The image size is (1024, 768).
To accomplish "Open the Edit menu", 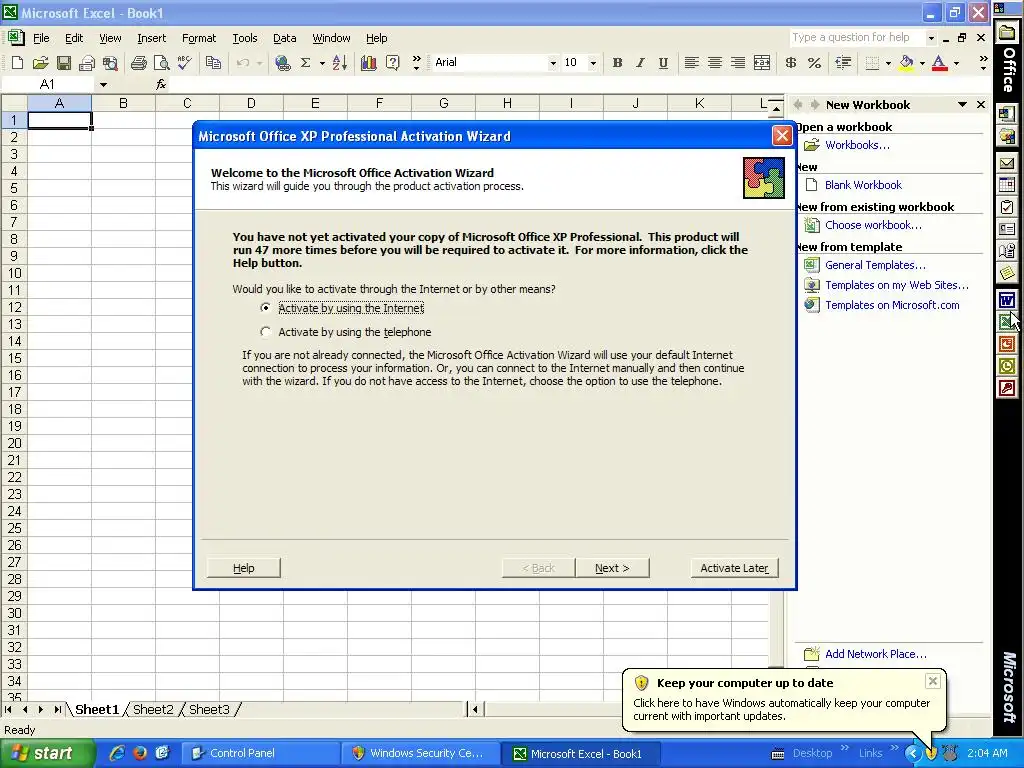I will [x=74, y=38].
